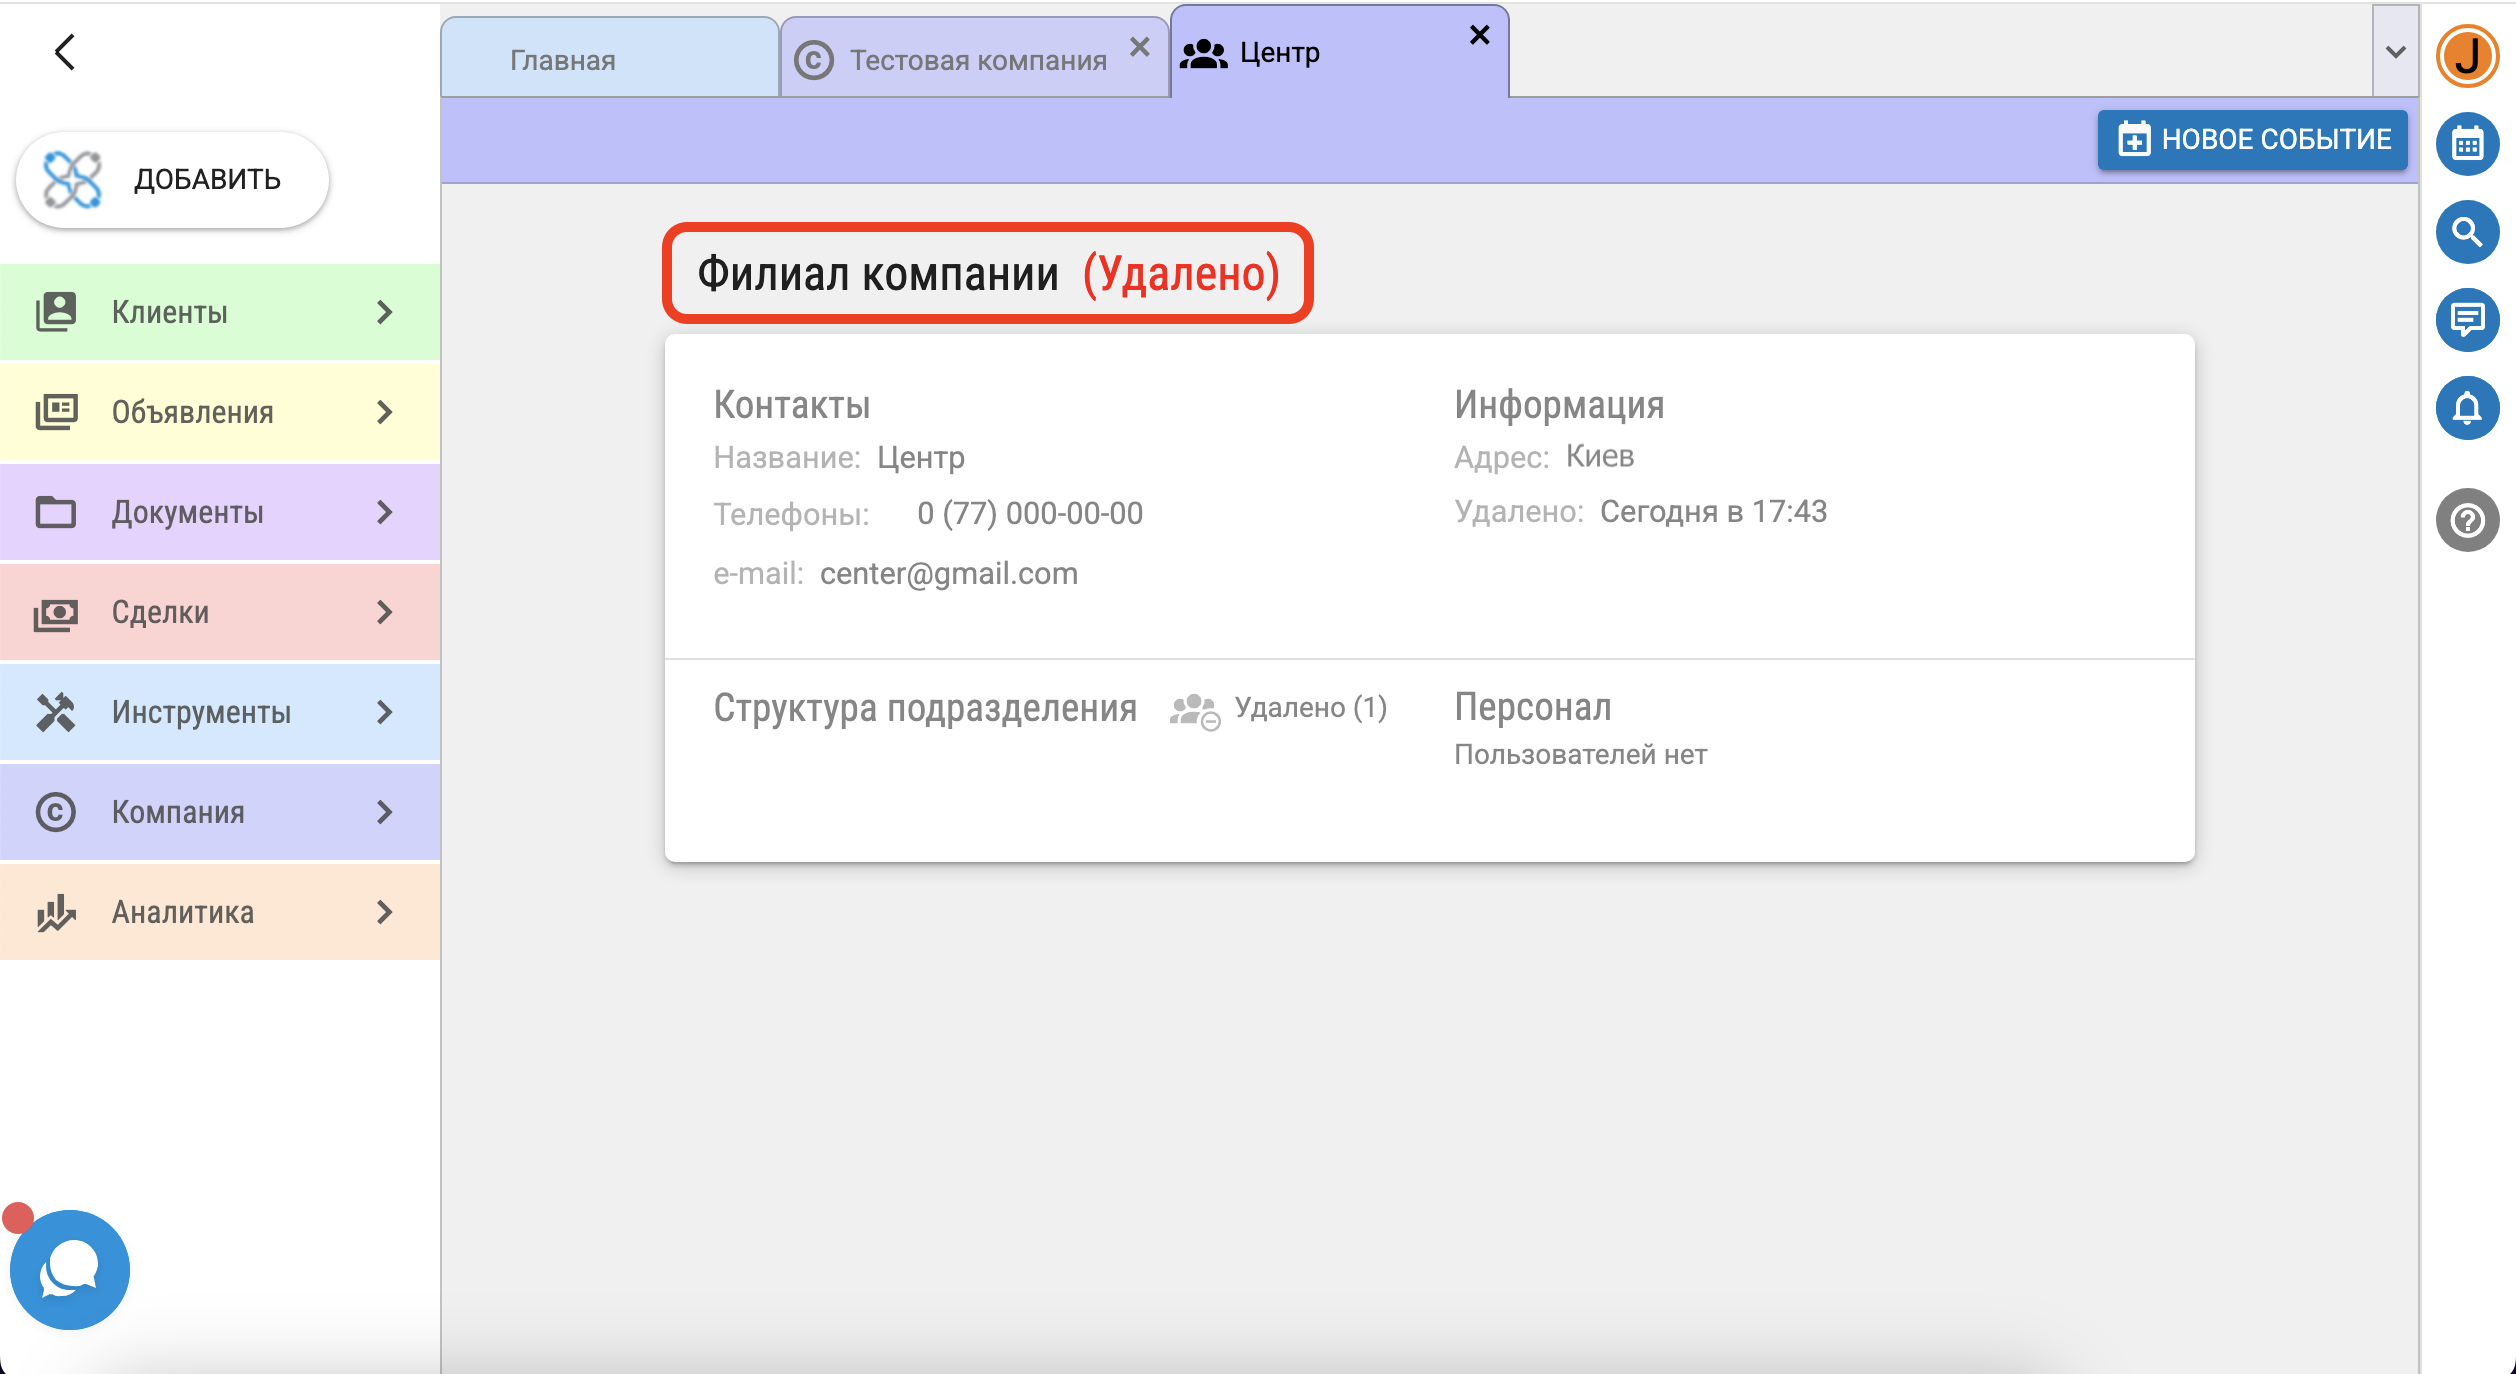Viewport: 2516px width, 1374px height.
Task: Click the center@gmail.com email address
Action: (948, 573)
